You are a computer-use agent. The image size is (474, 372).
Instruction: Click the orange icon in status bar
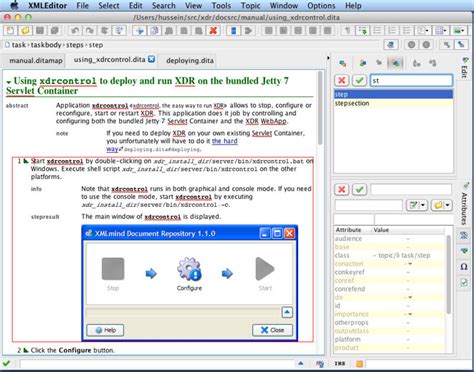click(359, 364)
